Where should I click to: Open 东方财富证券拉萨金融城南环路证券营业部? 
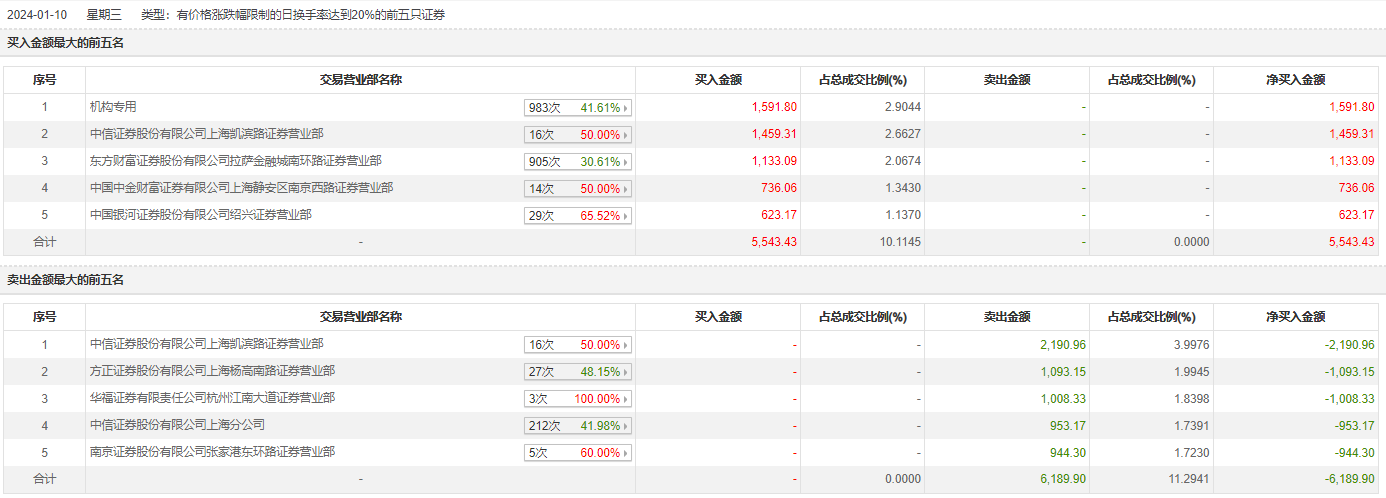point(235,161)
